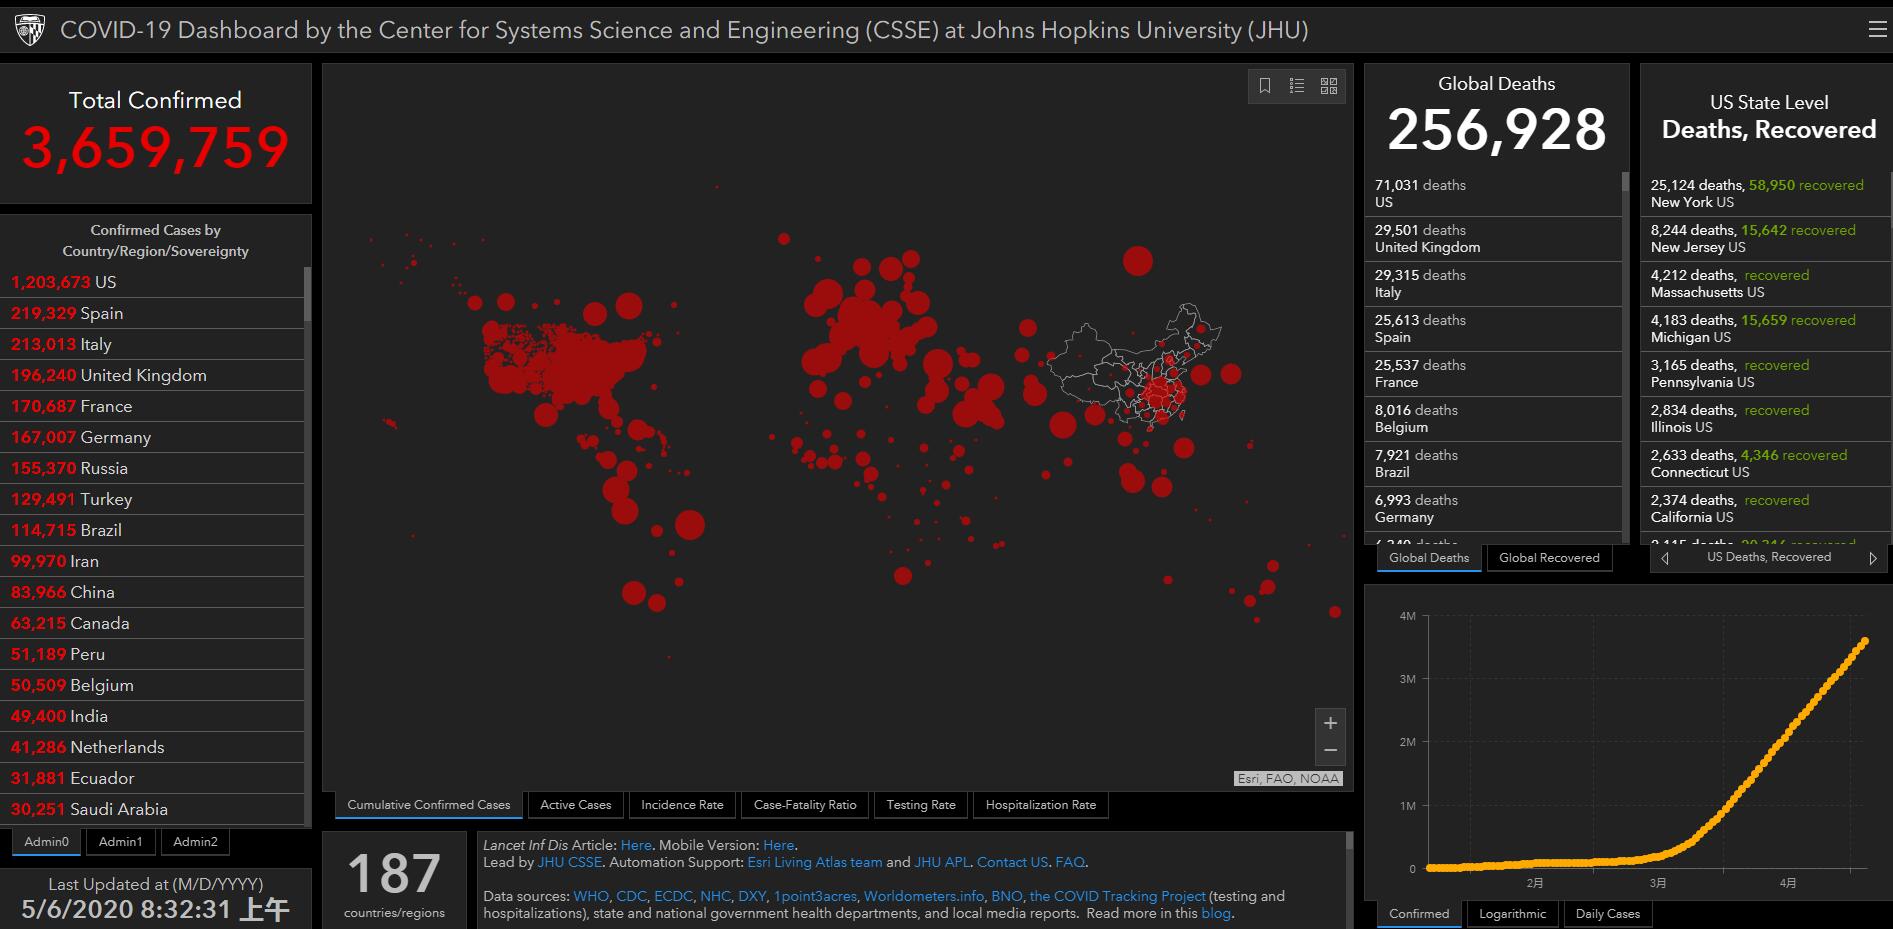Switch to the Admin1 tab
This screenshot has height=929, width=1893.
[120, 842]
